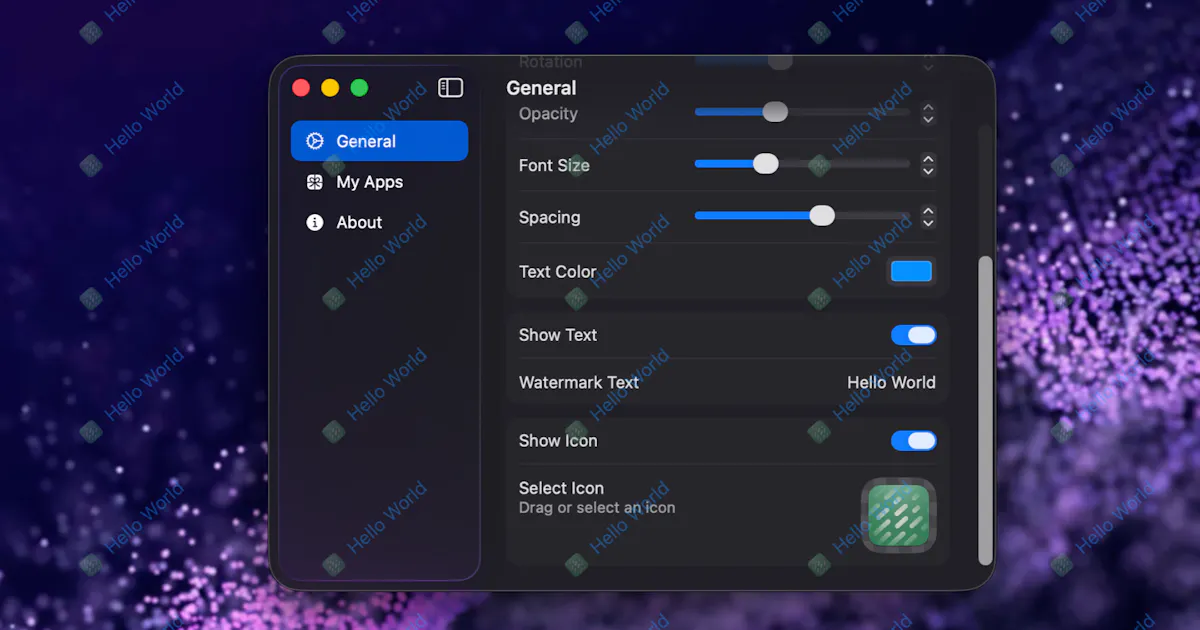Click the Text Color label
Viewport: 1200px width, 630px height.
[x=557, y=271]
